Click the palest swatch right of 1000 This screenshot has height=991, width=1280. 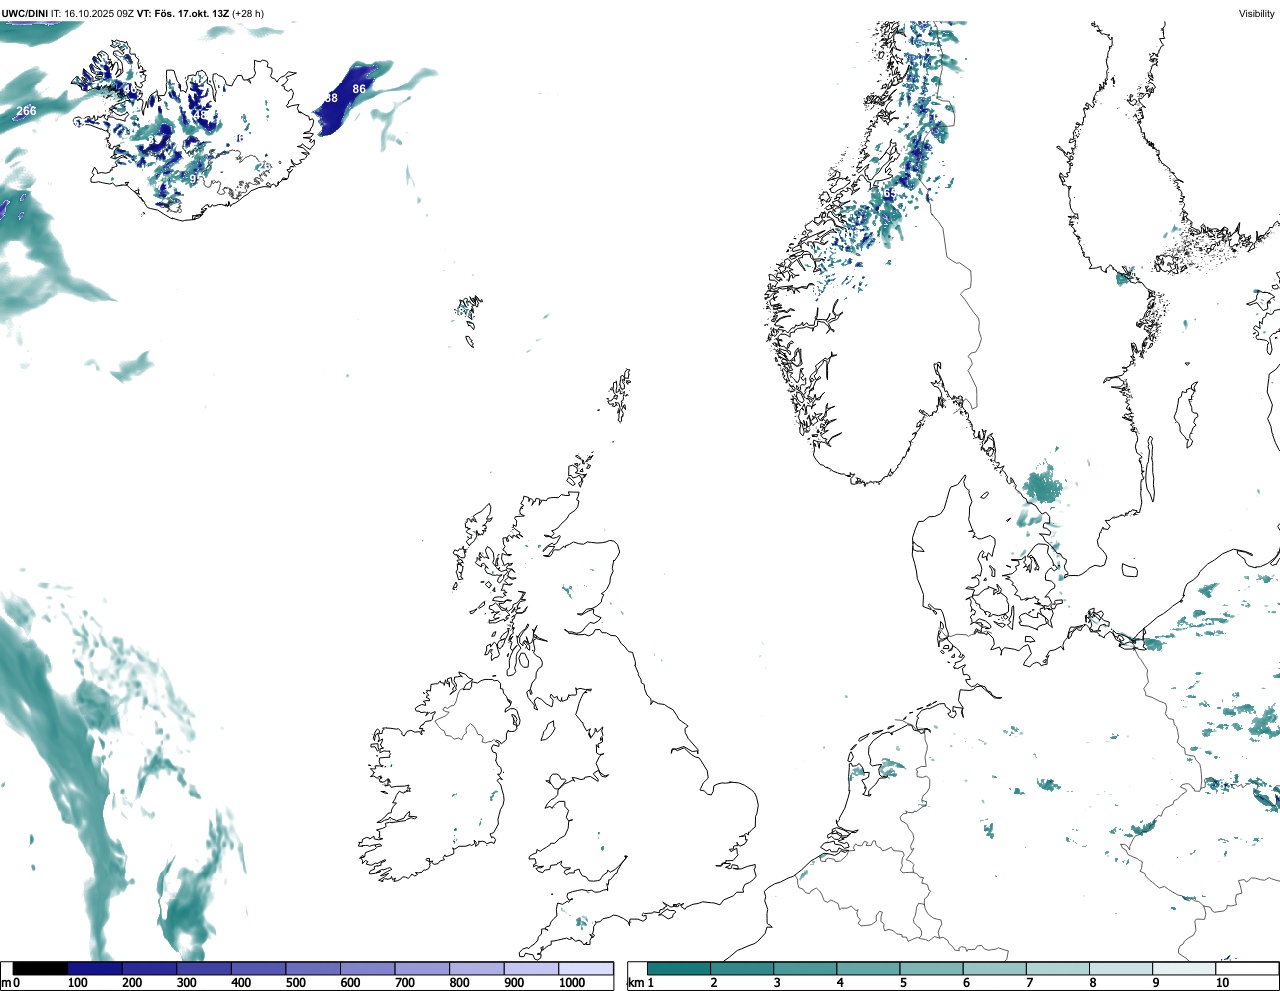pyautogui.click(x=586, y=968)
